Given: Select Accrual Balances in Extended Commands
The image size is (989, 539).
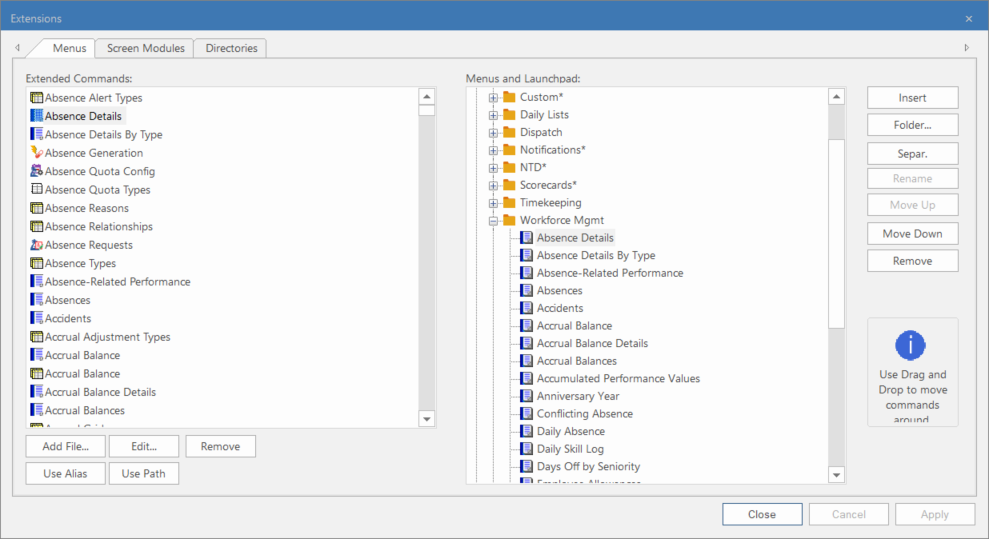Looking at the screenshot, I should [85, 410].
